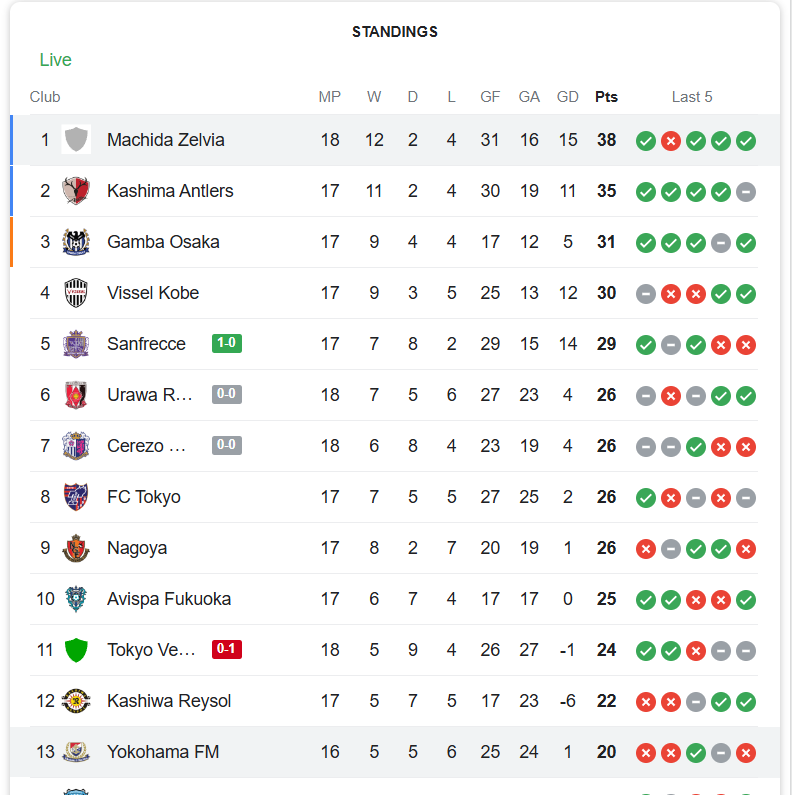
Task: Click the Last 5 column header
Action: click(692, 97)
